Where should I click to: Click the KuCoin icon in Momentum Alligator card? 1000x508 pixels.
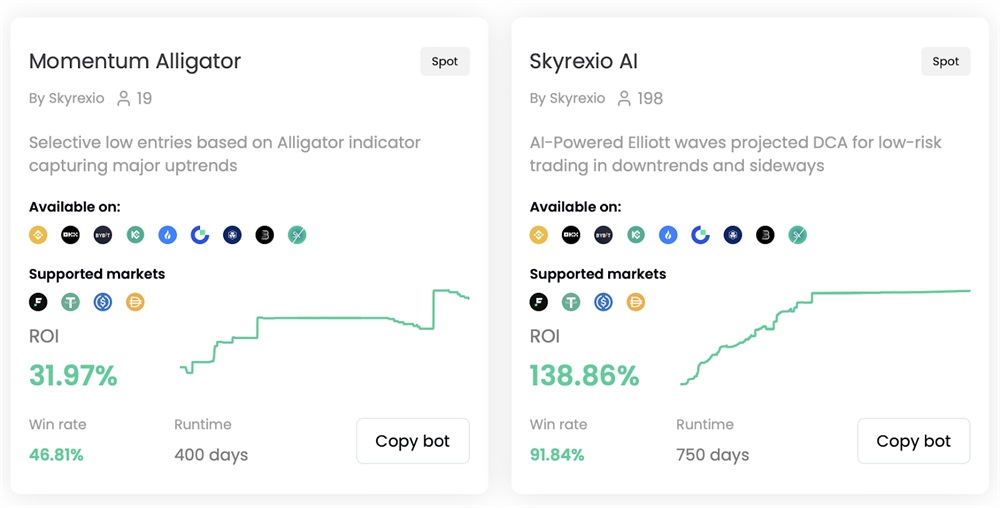coord(135,235)
